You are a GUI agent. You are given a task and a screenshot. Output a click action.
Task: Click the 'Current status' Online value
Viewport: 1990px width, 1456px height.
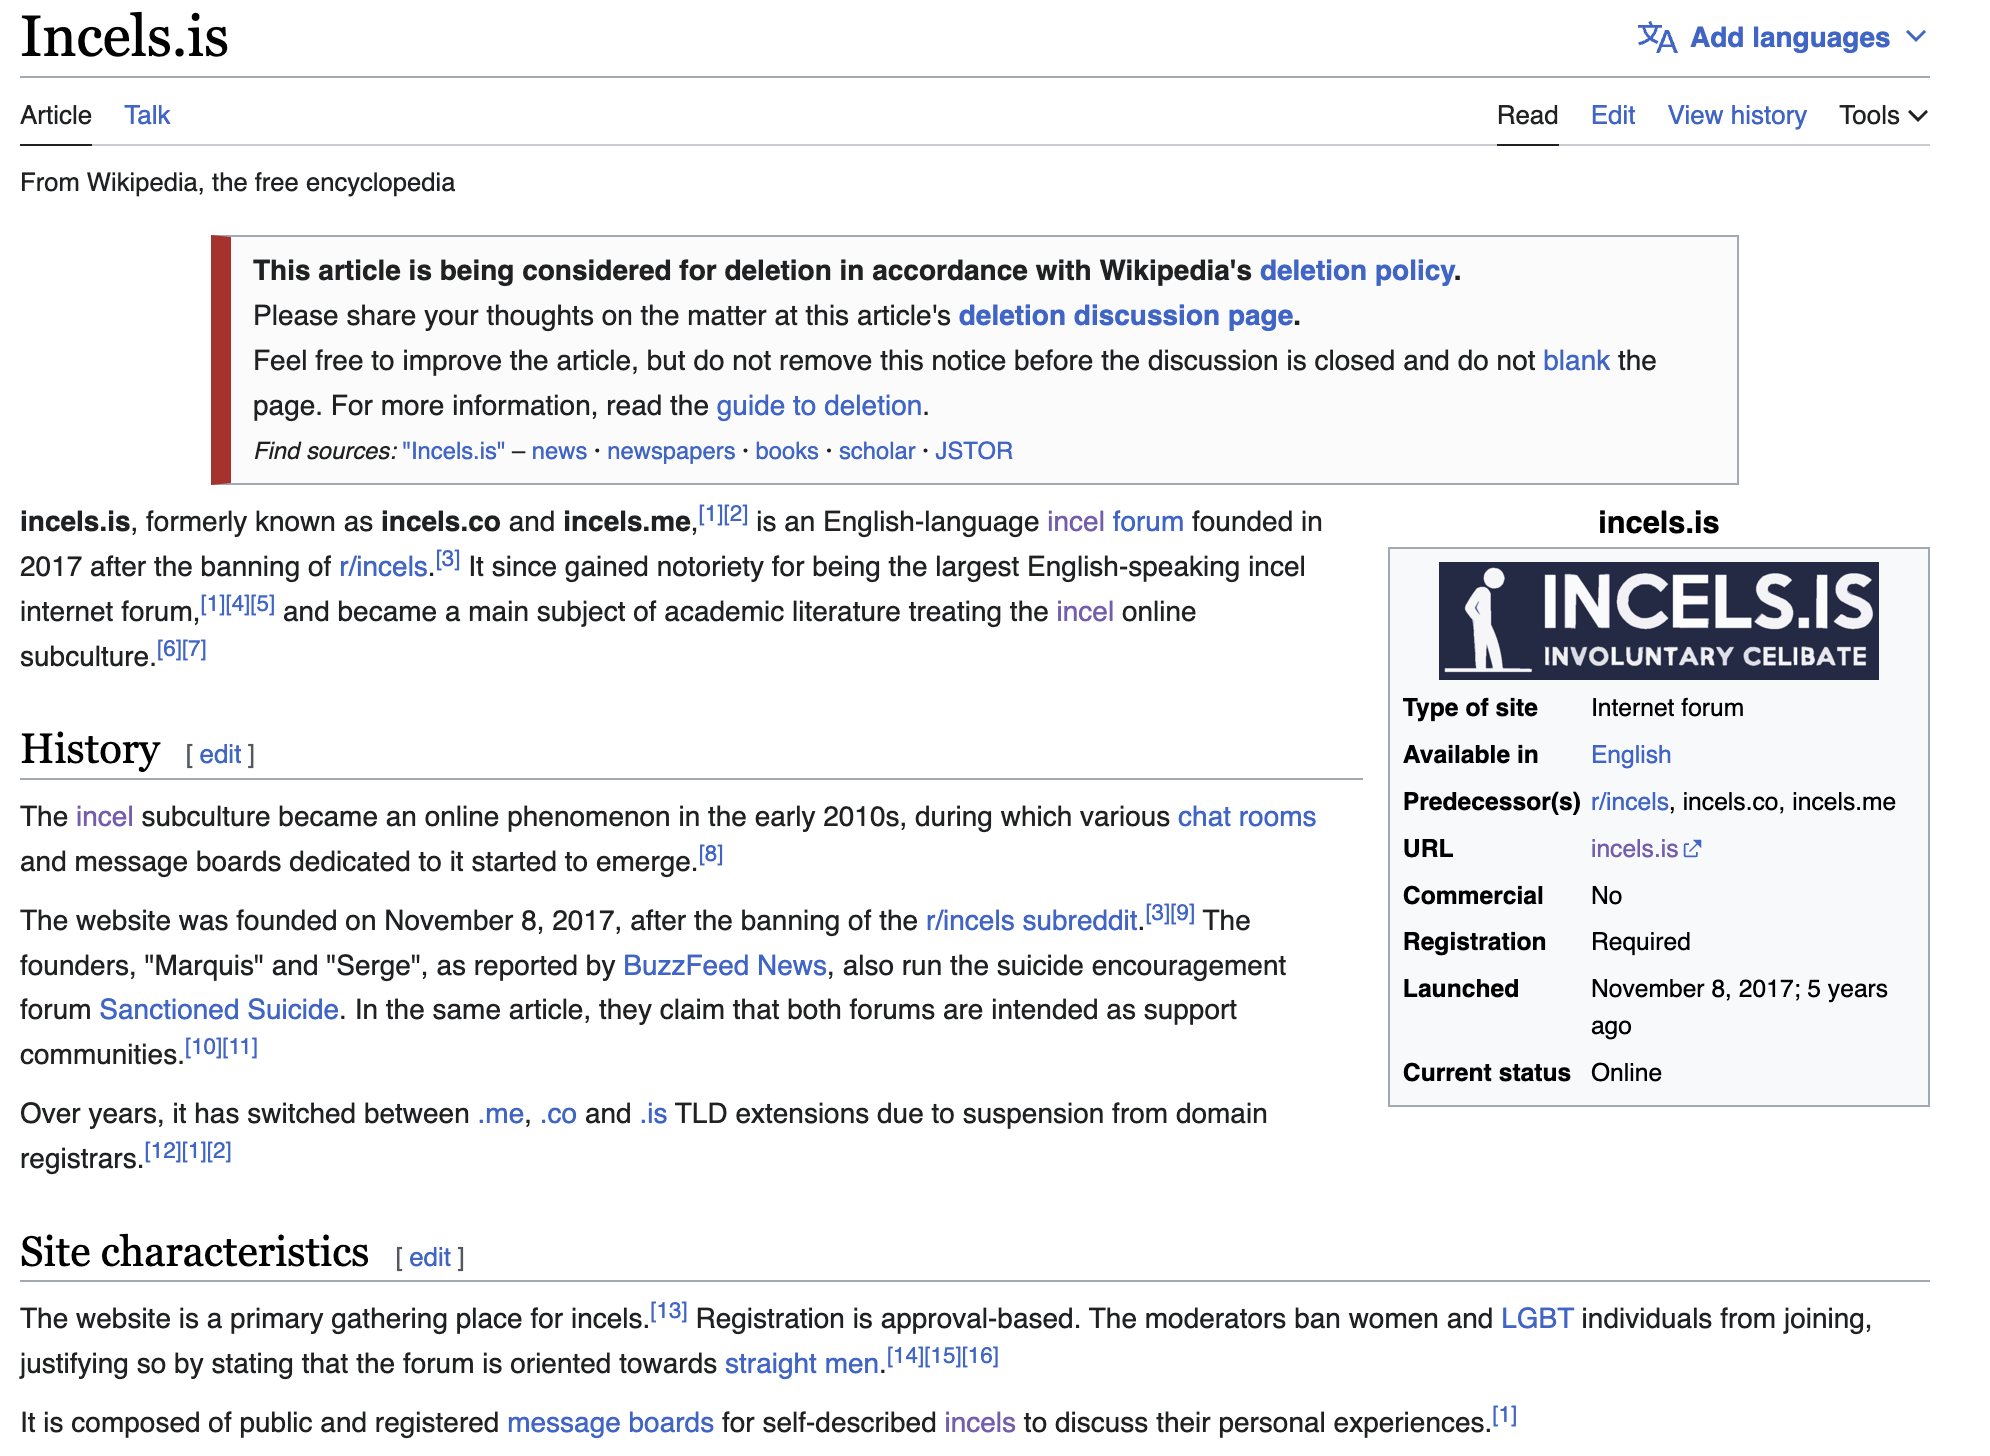pyautogui.click(x=1626, y=1072)
